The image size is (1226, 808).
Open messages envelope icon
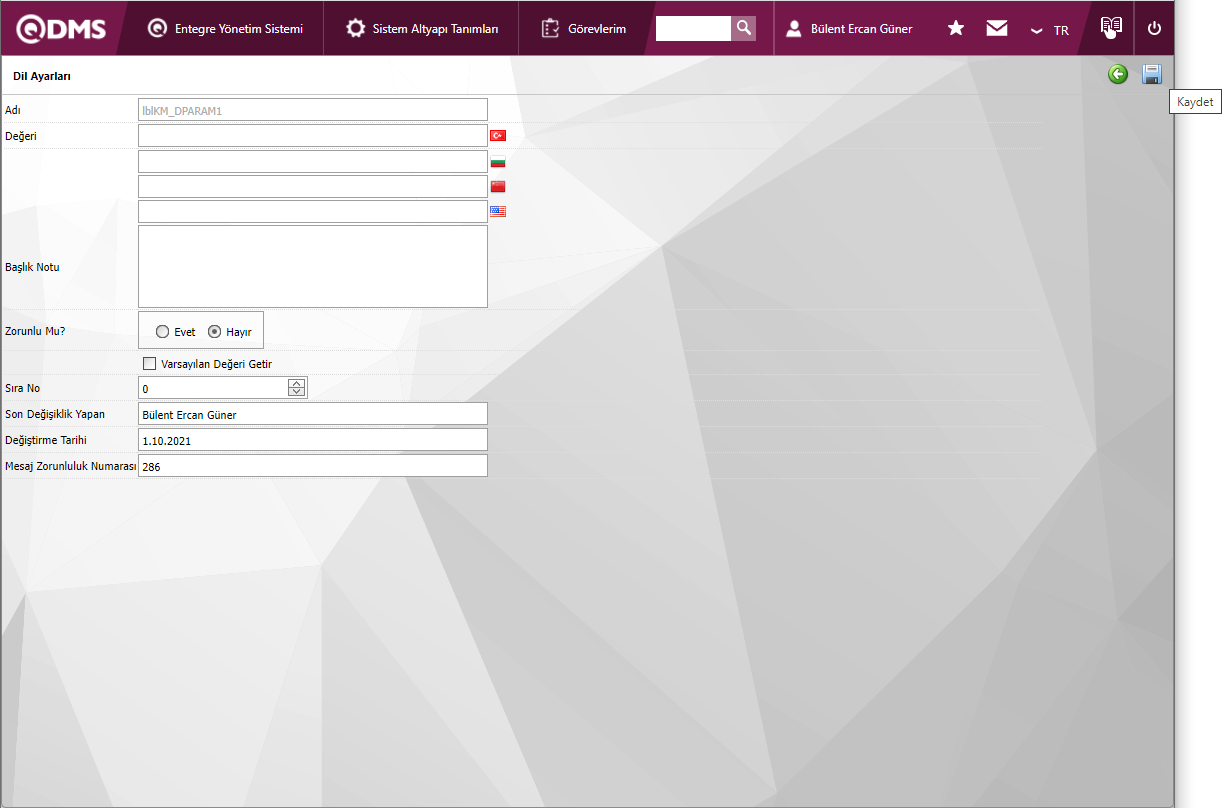coord(997,28)
